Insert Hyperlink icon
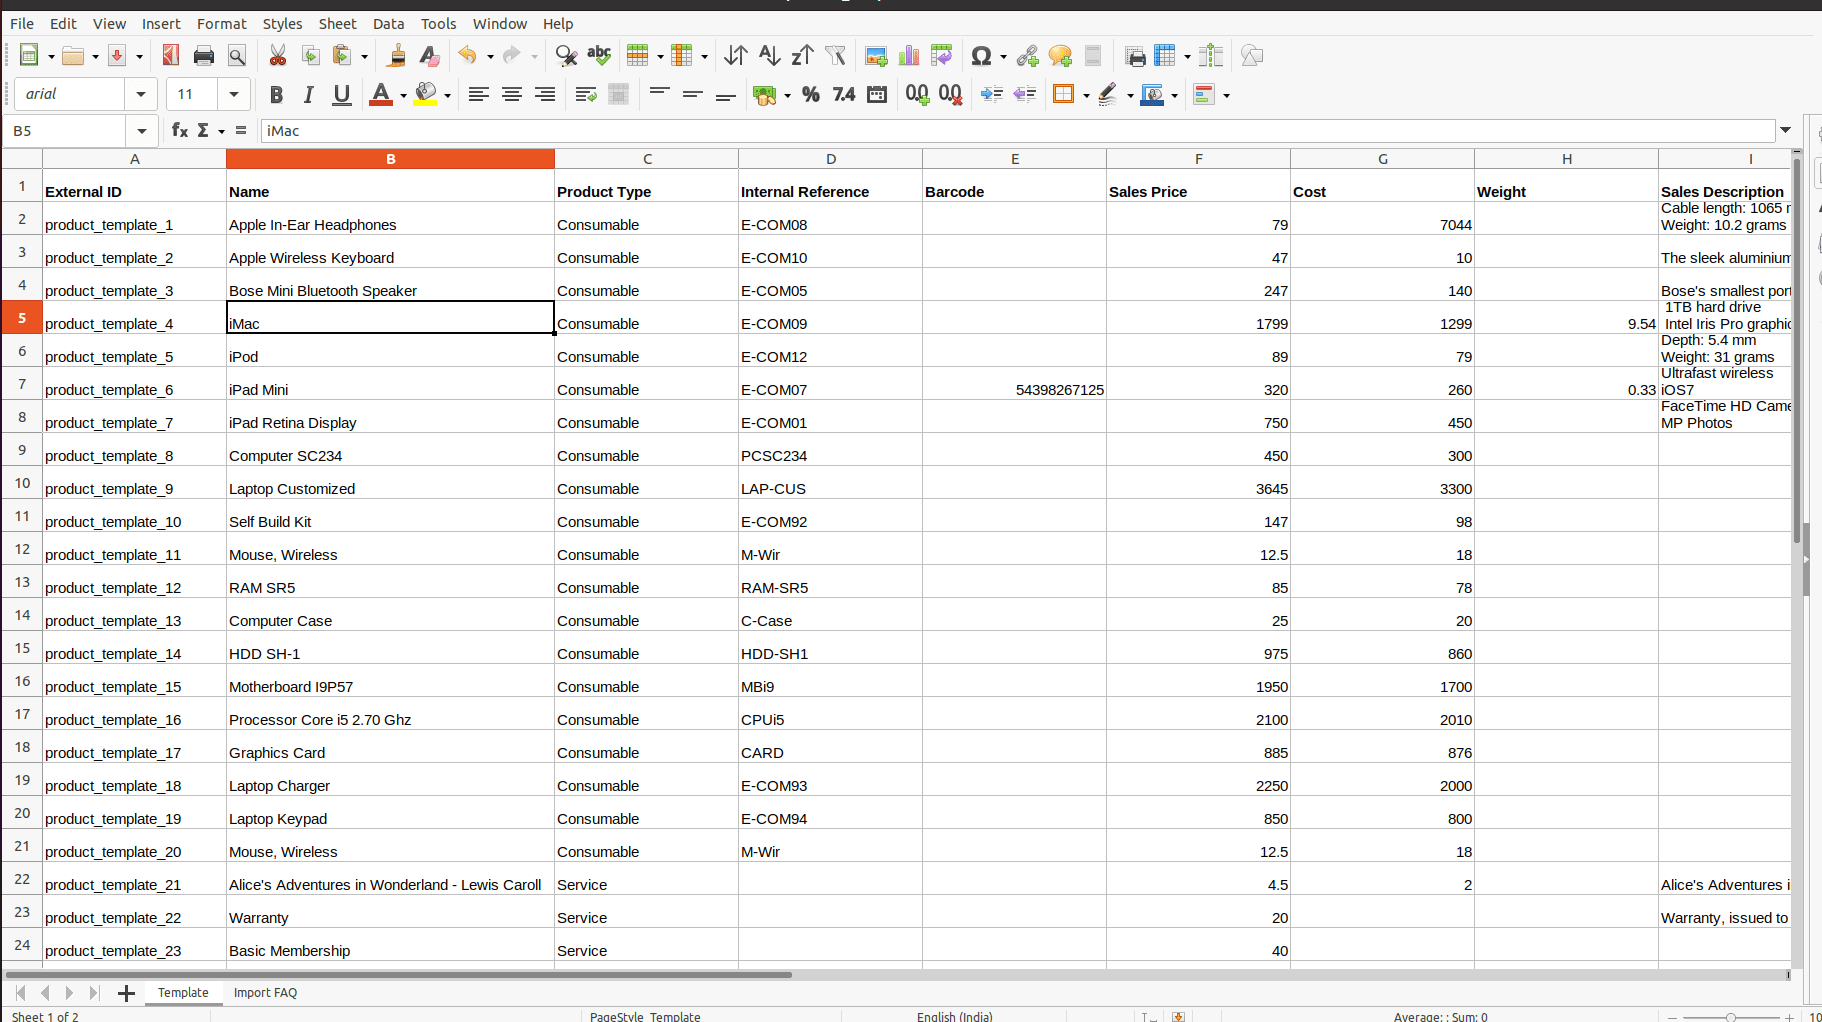The width and height of the screenshot is (1822, 1022). [1027, 56]
